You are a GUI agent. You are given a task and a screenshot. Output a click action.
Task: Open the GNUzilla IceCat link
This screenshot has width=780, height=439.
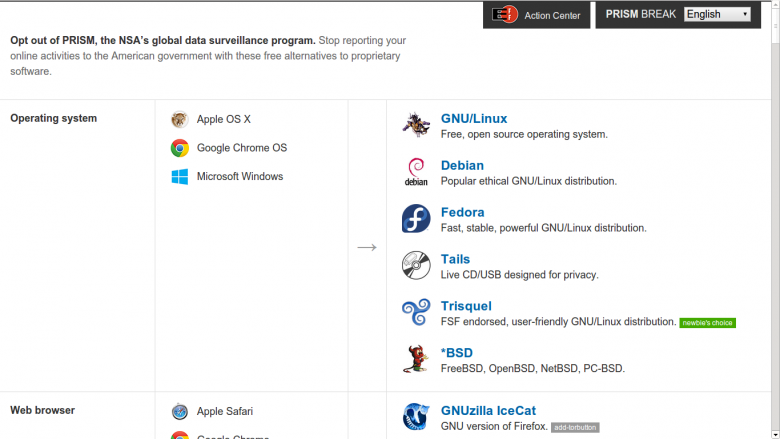point(488,411)
